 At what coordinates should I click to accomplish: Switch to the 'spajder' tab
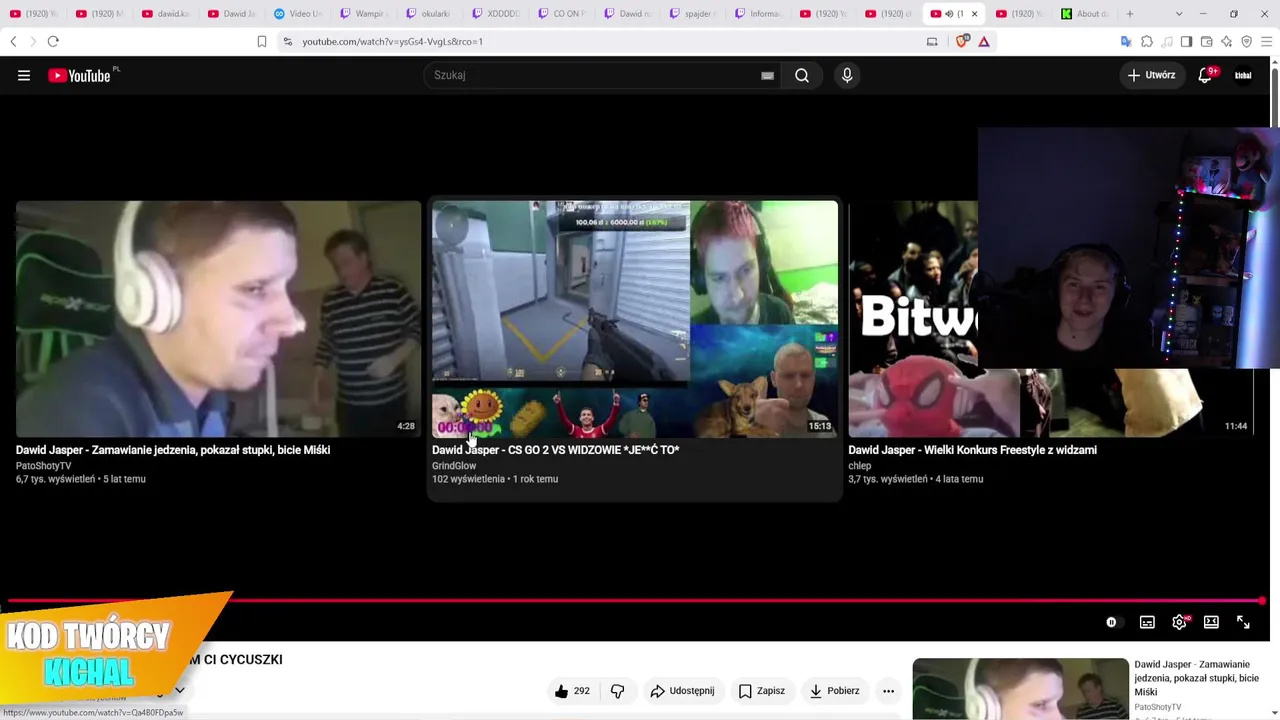coord(692,14)
